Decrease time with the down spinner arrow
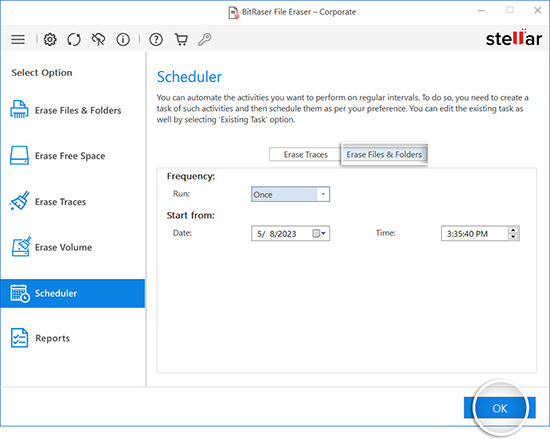 tap(513, 237)
